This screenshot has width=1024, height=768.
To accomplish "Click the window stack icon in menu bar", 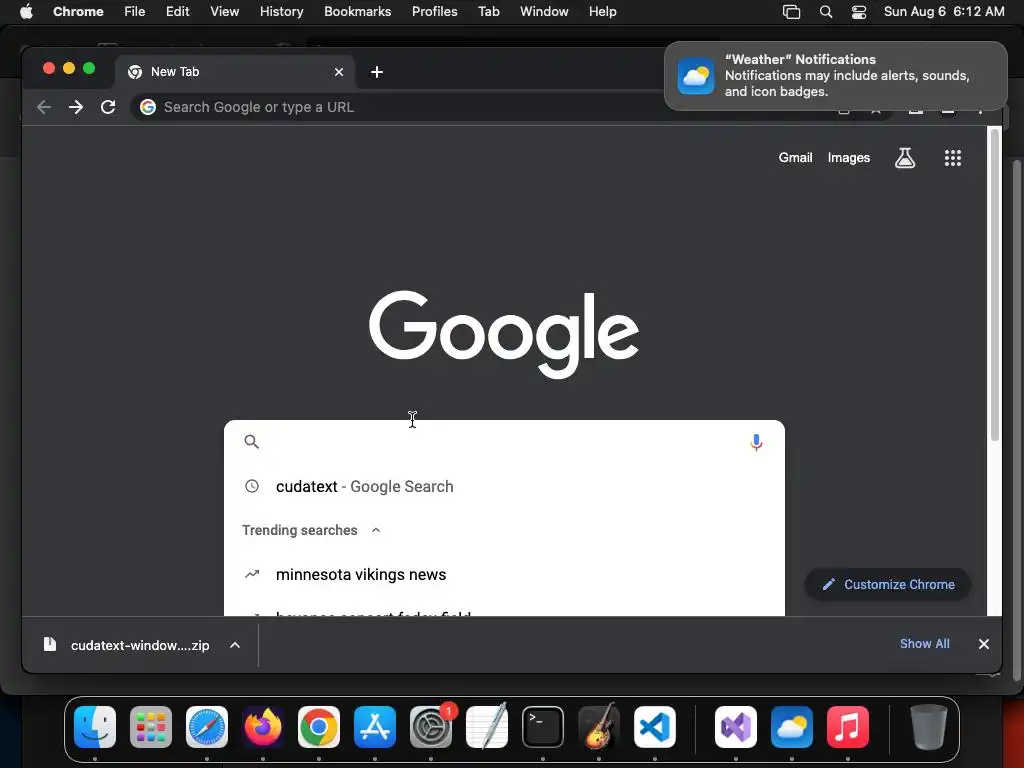I will point(792,12).
